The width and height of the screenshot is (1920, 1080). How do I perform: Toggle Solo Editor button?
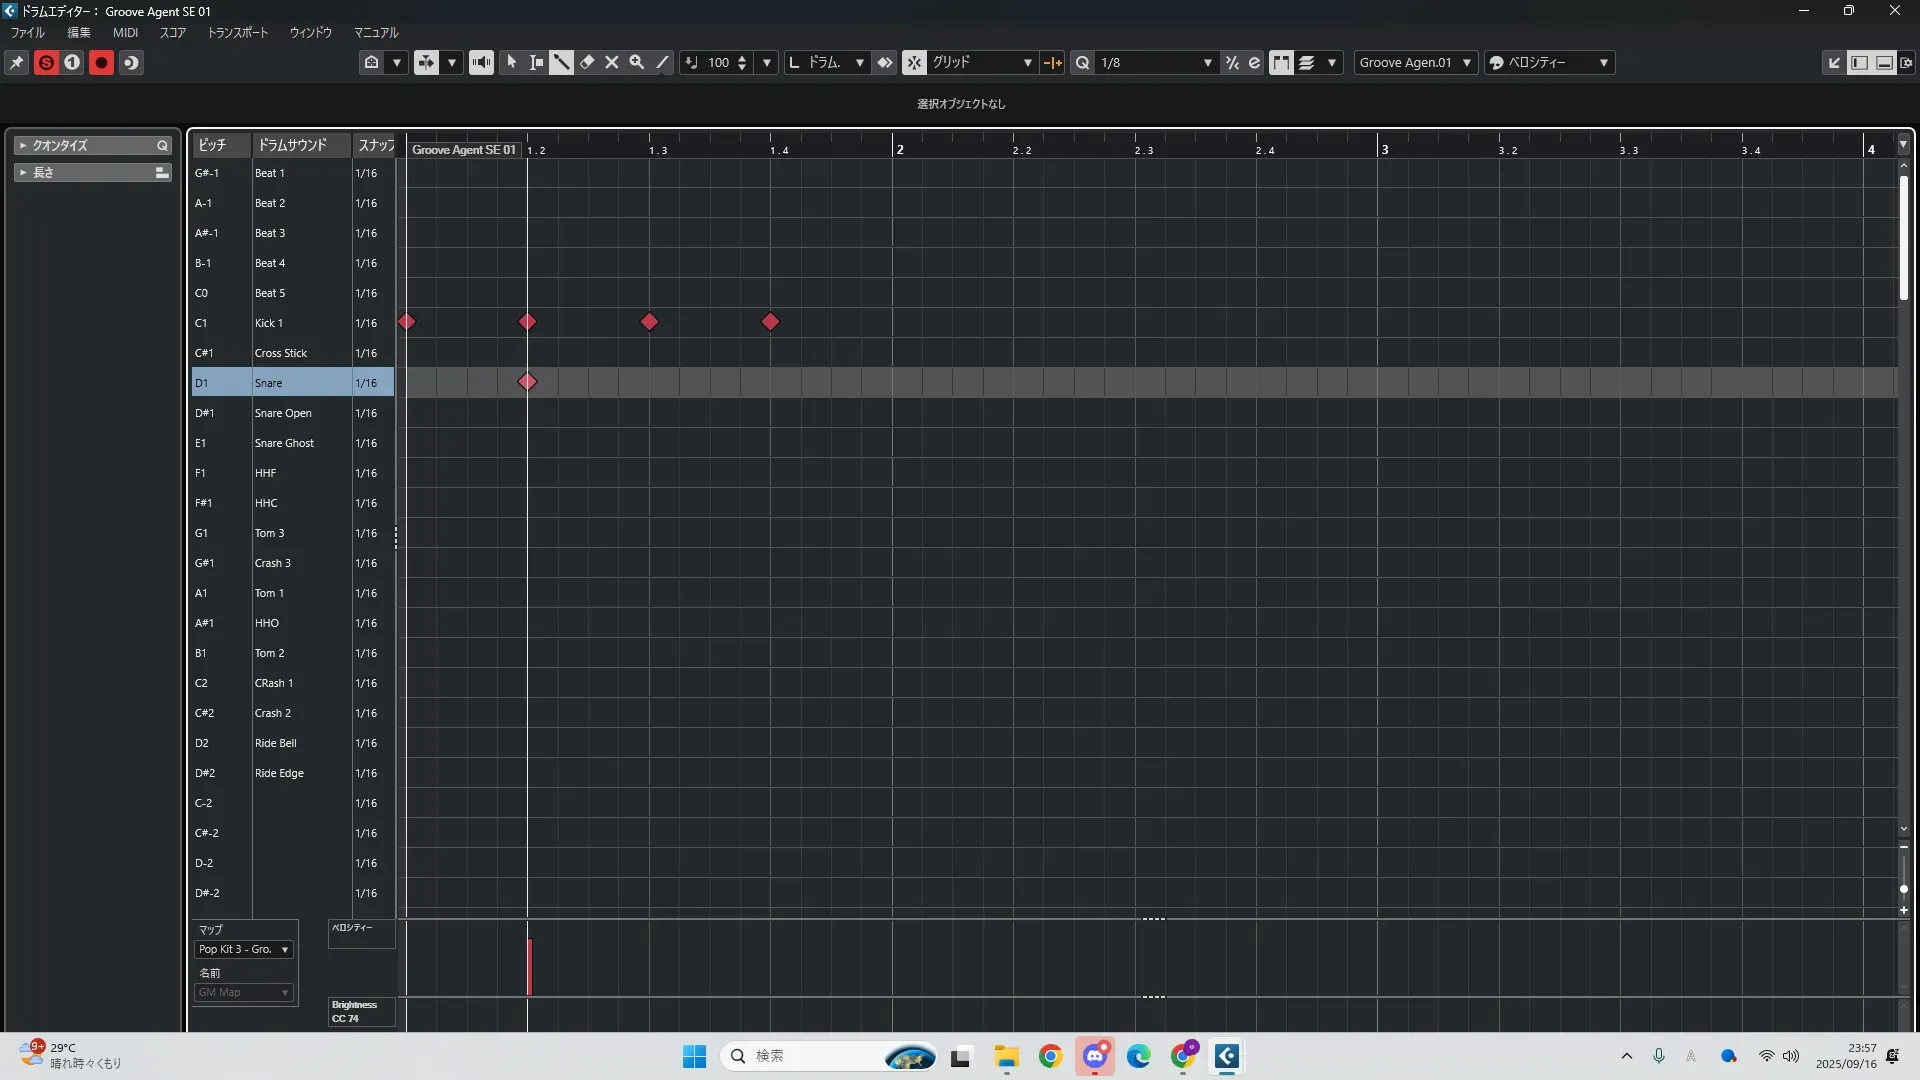pyautogui.click(x=46, y=62)
